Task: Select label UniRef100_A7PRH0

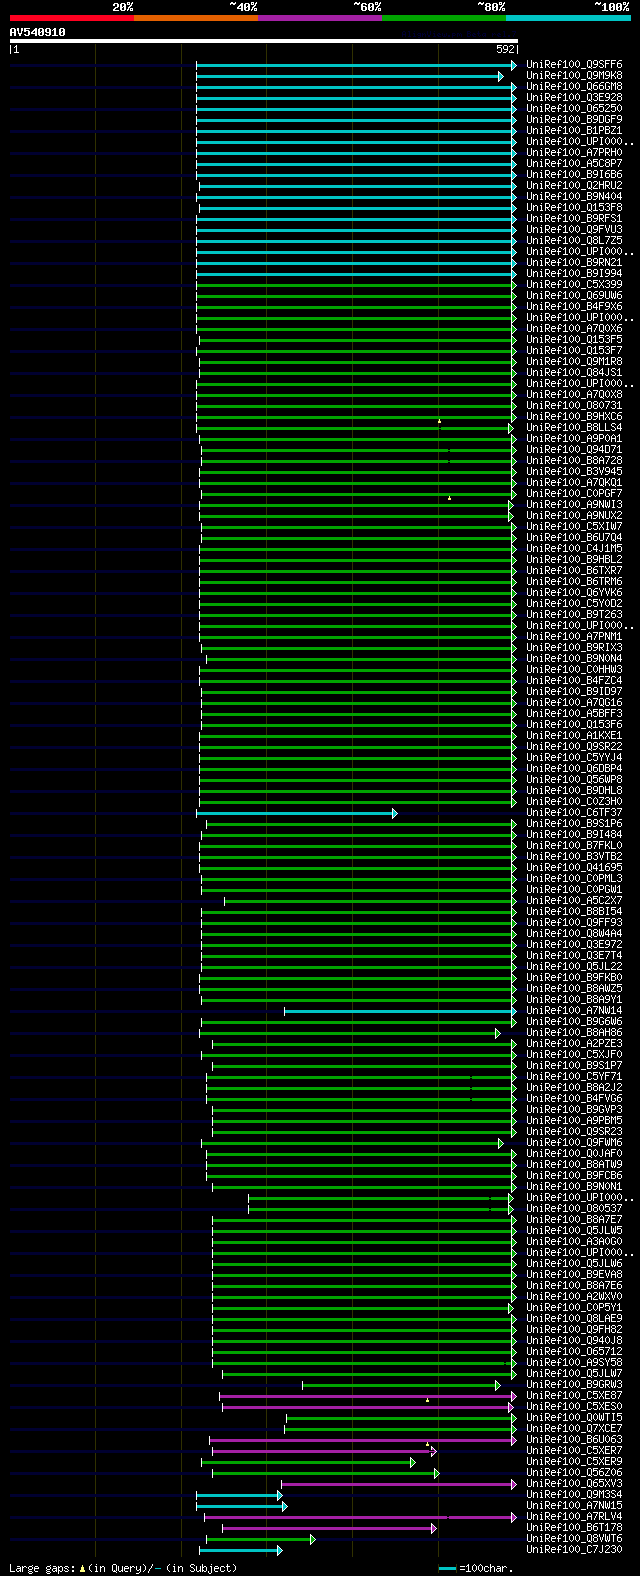Action: tap(573, 153)
